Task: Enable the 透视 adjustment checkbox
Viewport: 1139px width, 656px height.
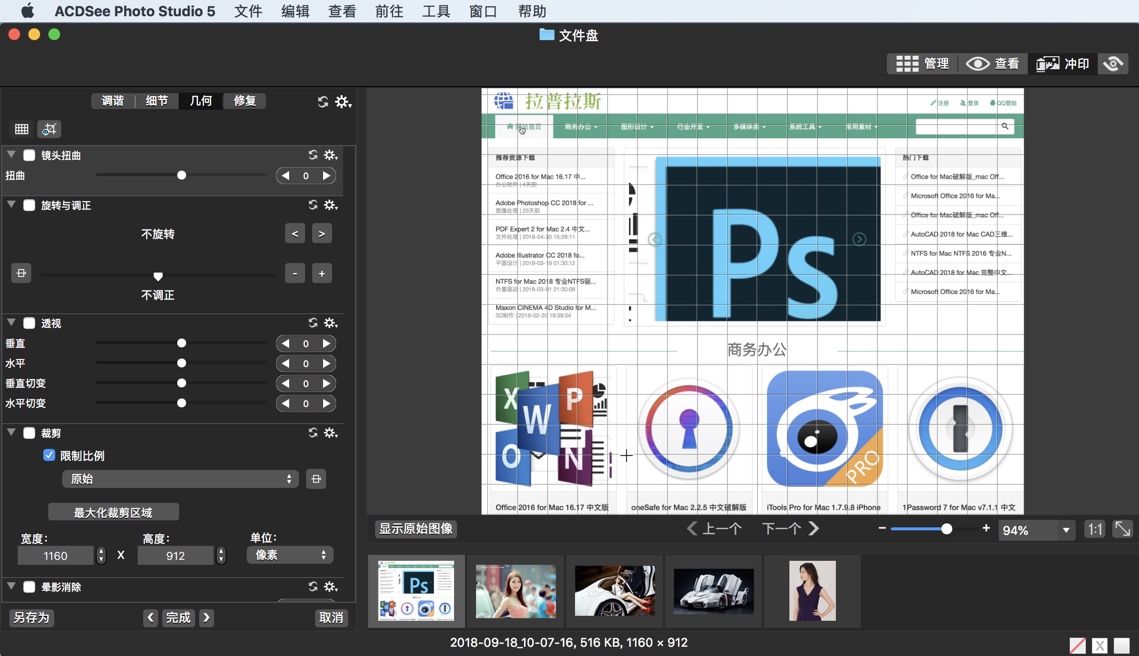Action: (29, 323)
